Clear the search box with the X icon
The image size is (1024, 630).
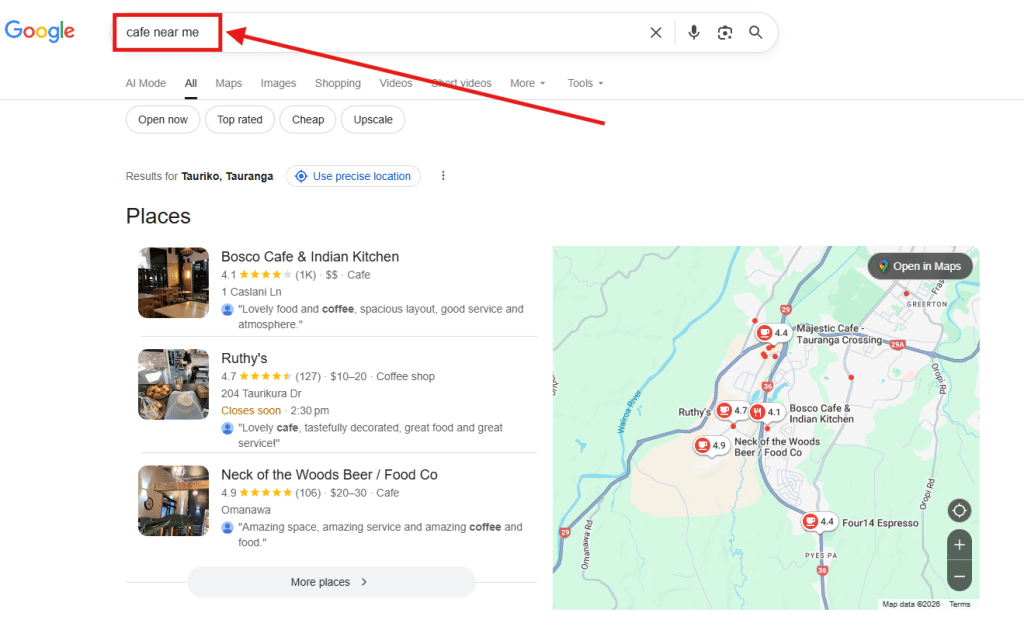pos(656,33)
